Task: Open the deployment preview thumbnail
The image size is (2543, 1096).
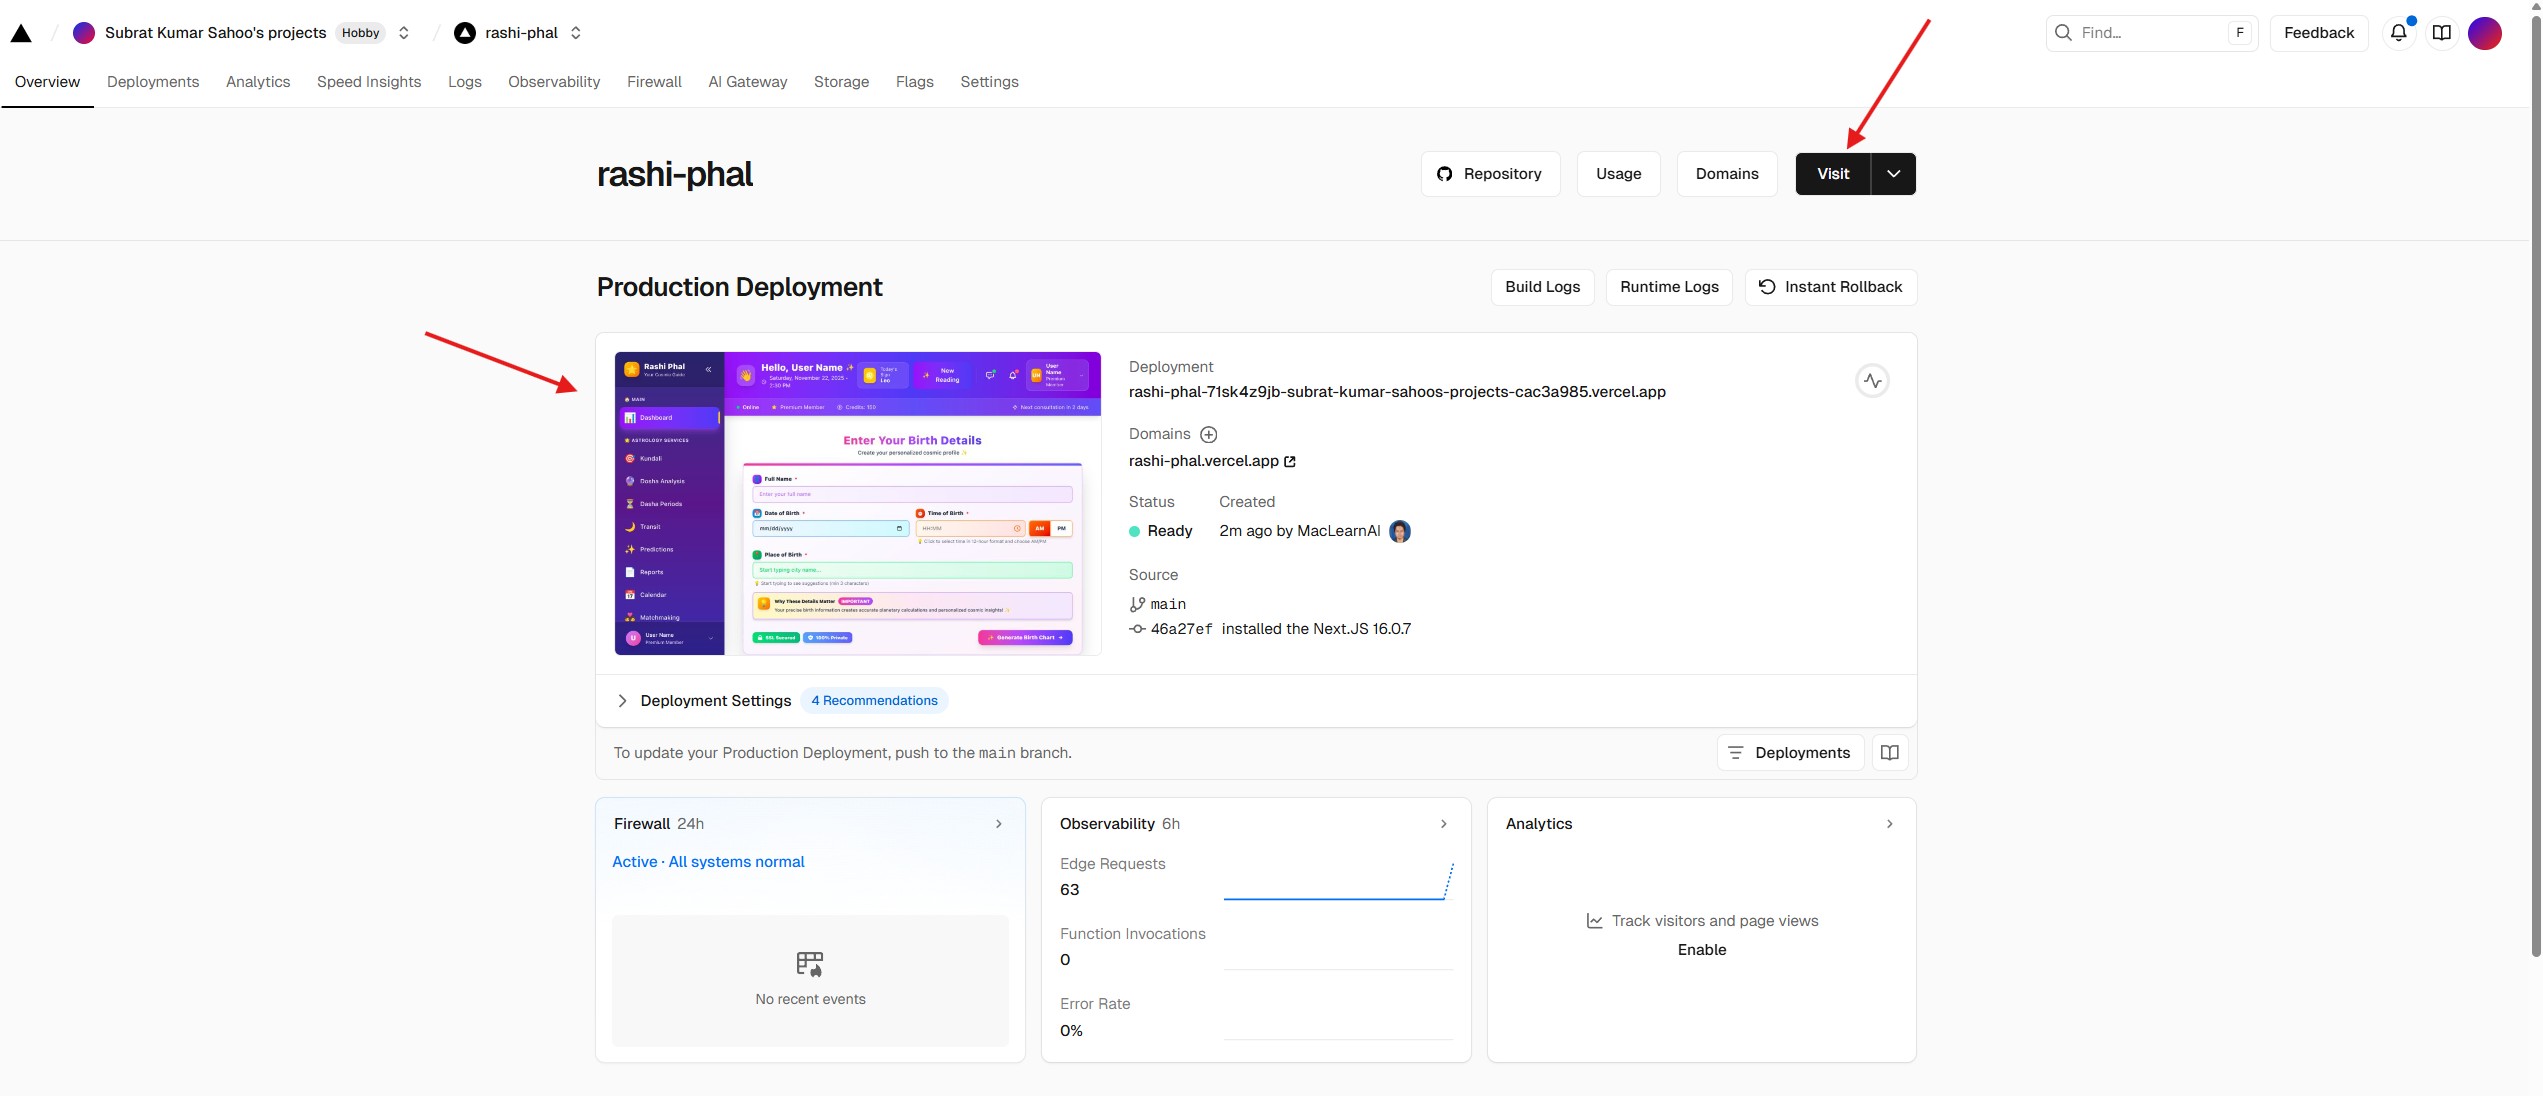Action: (858, 504)
